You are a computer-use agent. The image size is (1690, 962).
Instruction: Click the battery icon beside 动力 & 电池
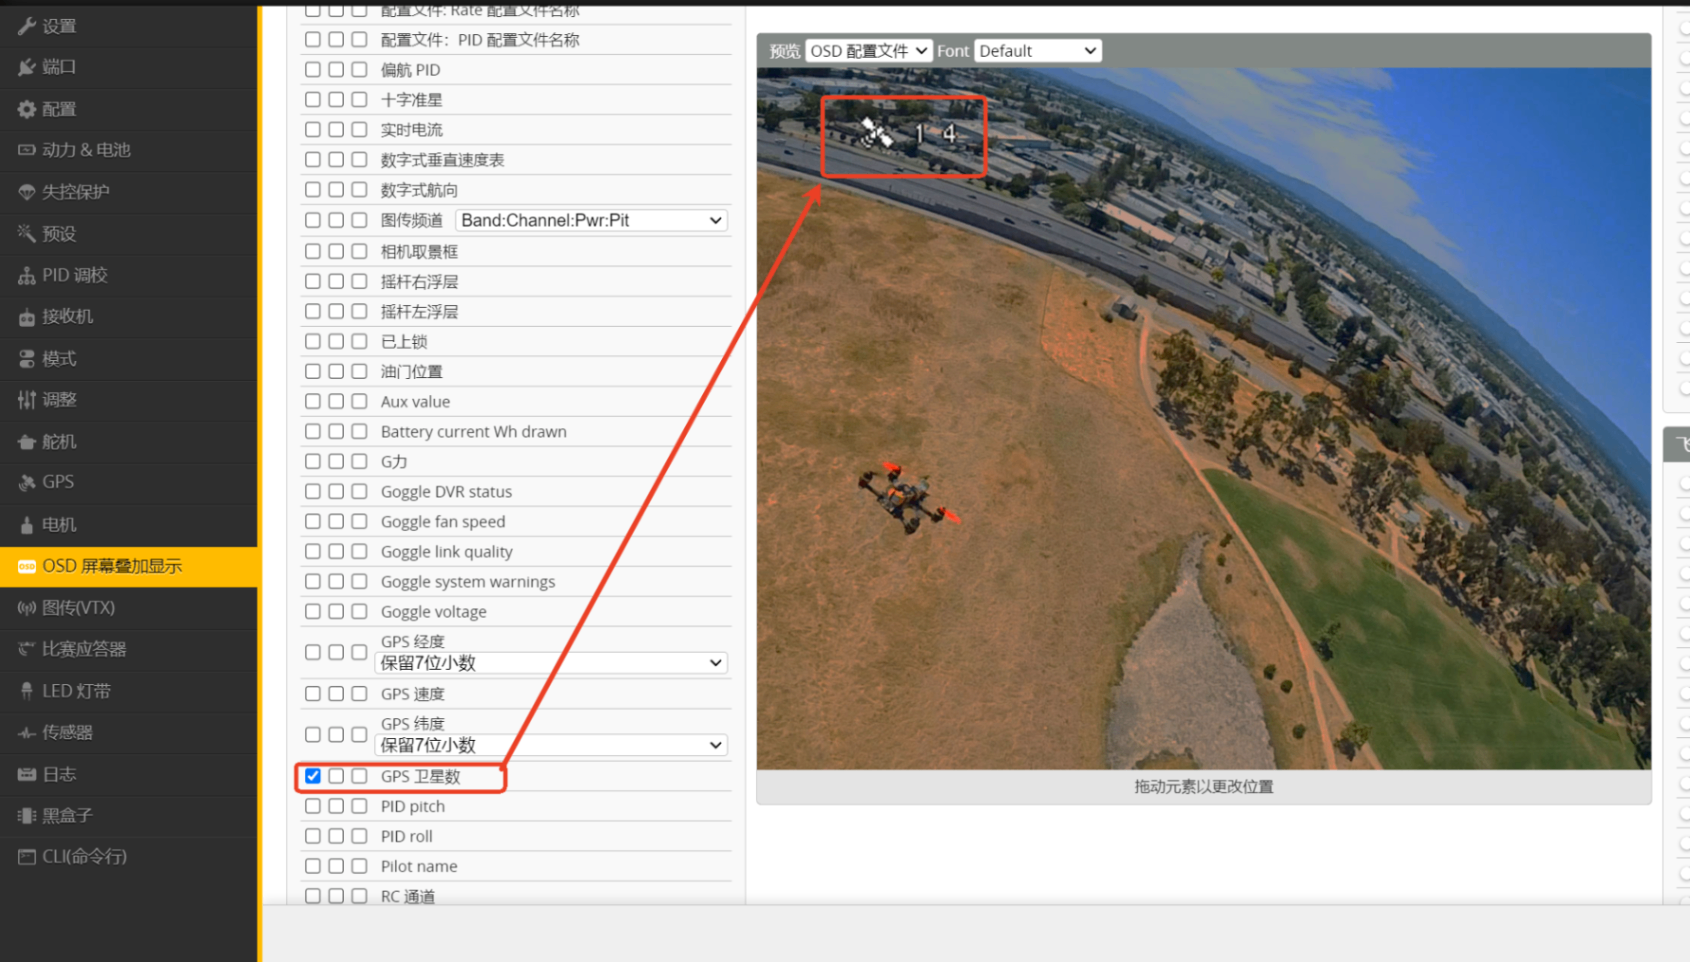pos(27,150)
